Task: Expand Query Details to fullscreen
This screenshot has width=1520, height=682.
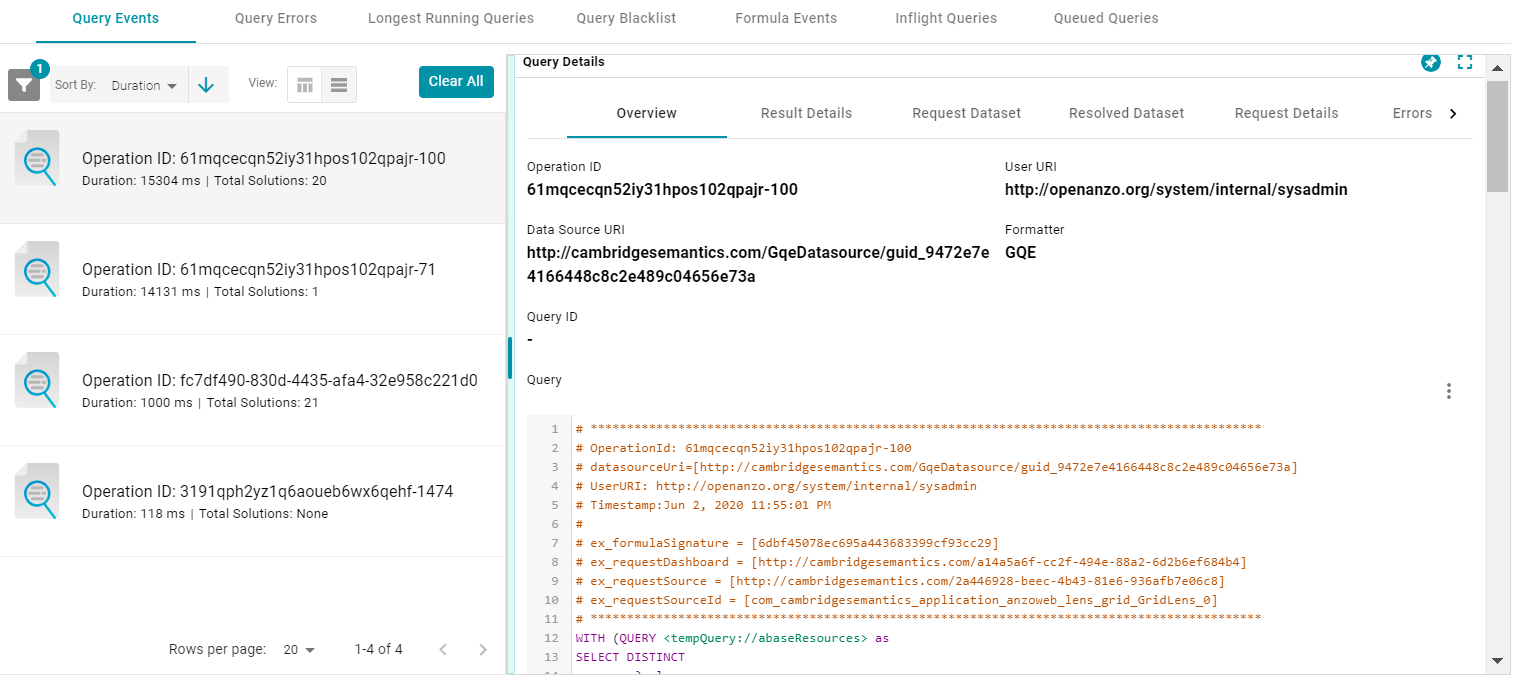Action: pos(1465,62)
